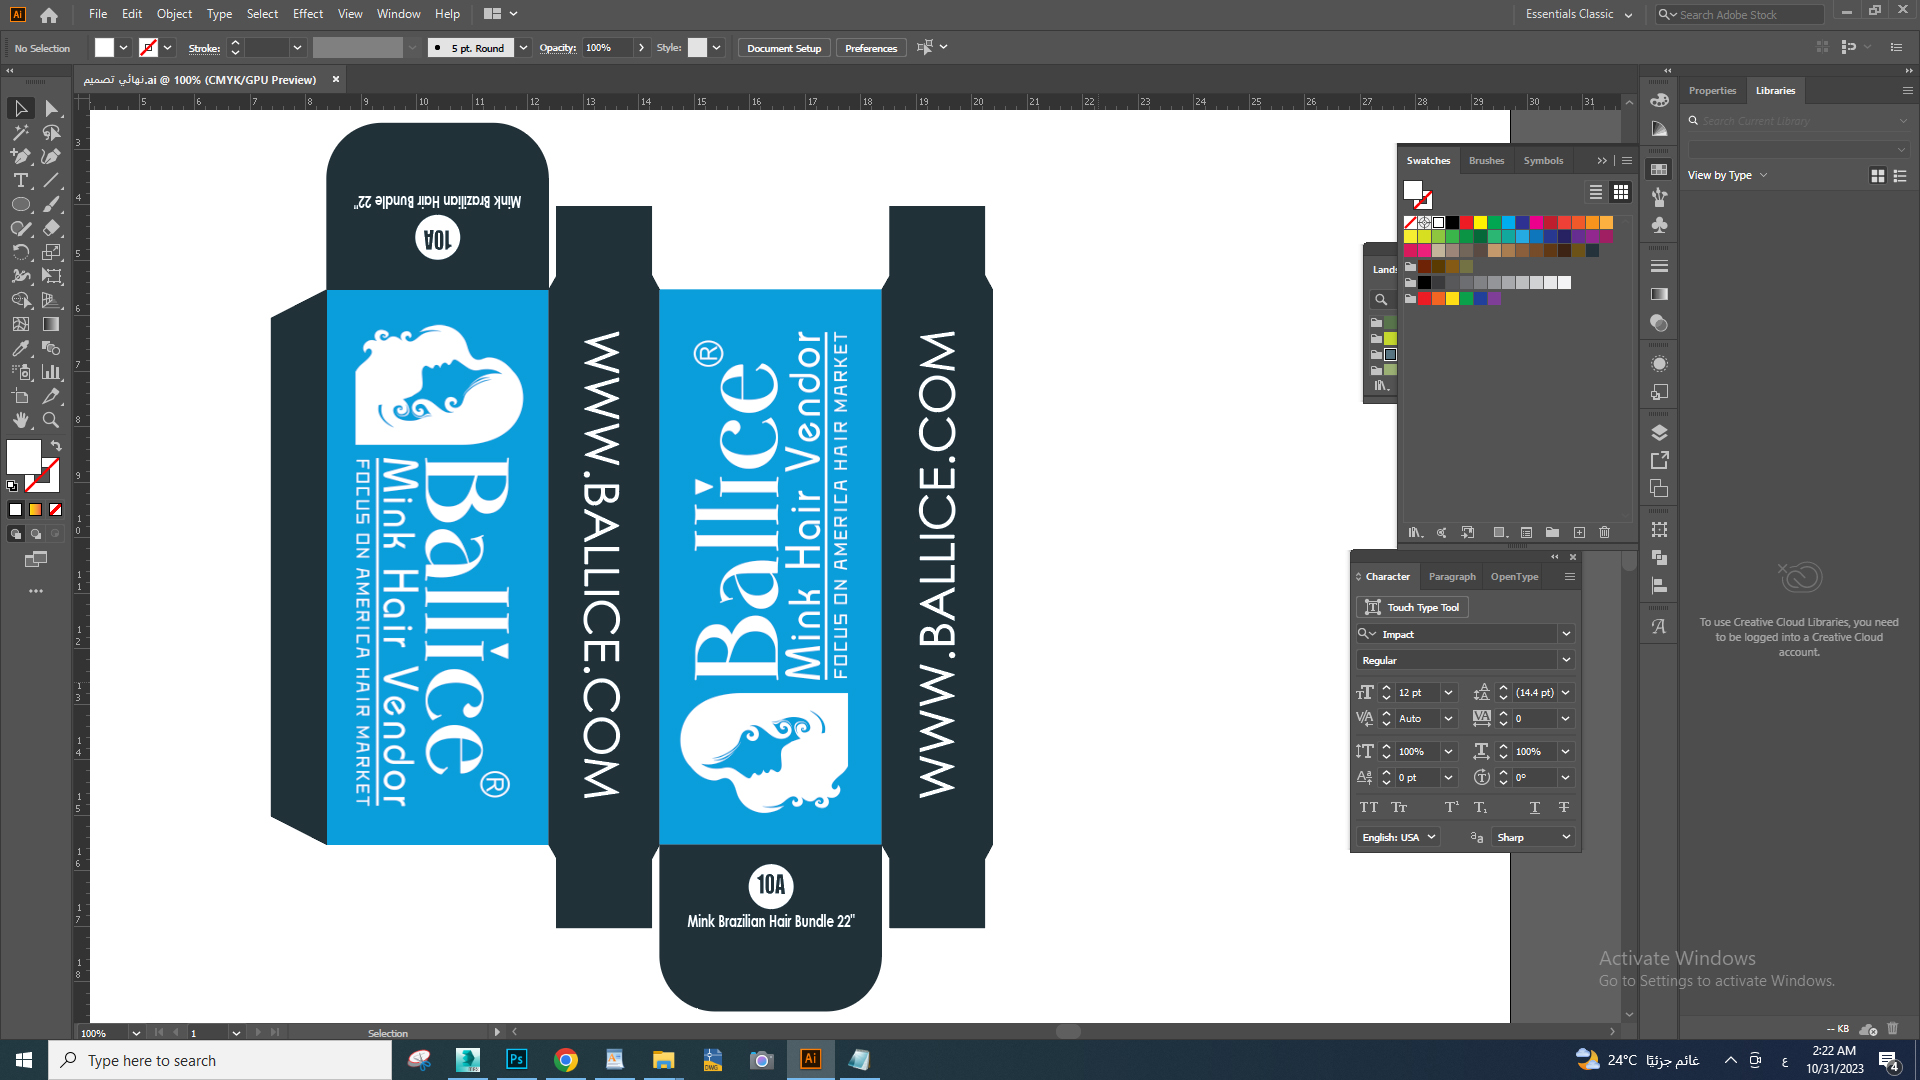
Task: Switch to the Brushes tab
Action: (x=1486, y=160)
